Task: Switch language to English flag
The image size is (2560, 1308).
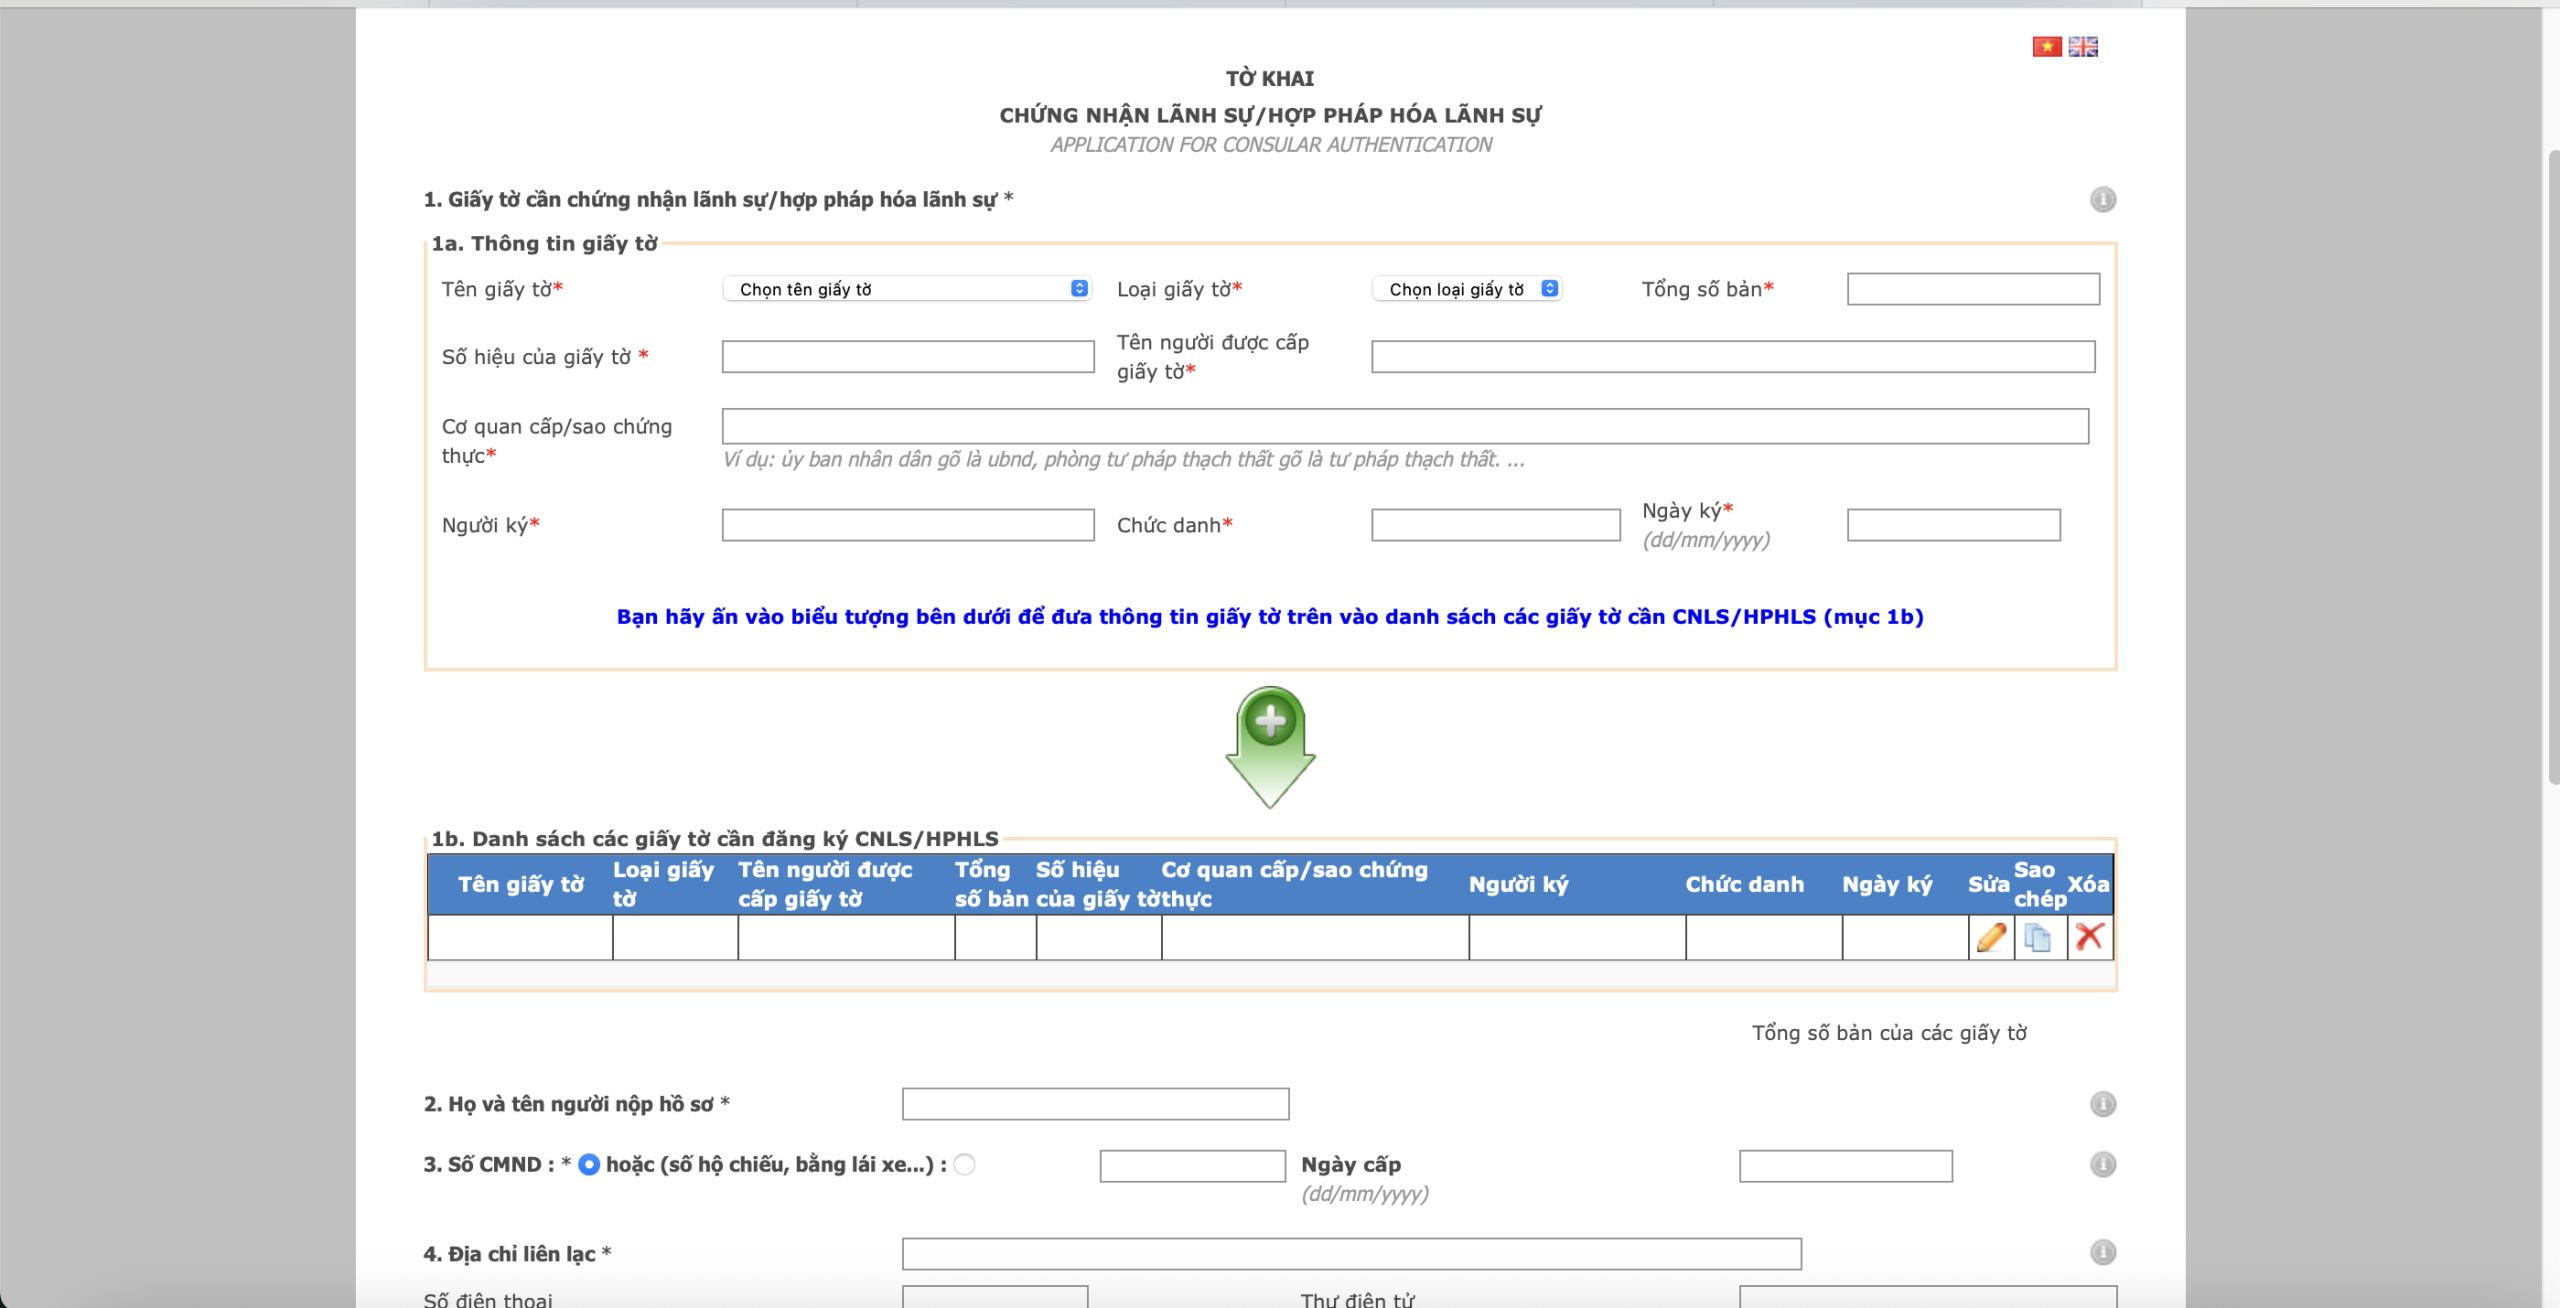Action: tap(2083, 47)
